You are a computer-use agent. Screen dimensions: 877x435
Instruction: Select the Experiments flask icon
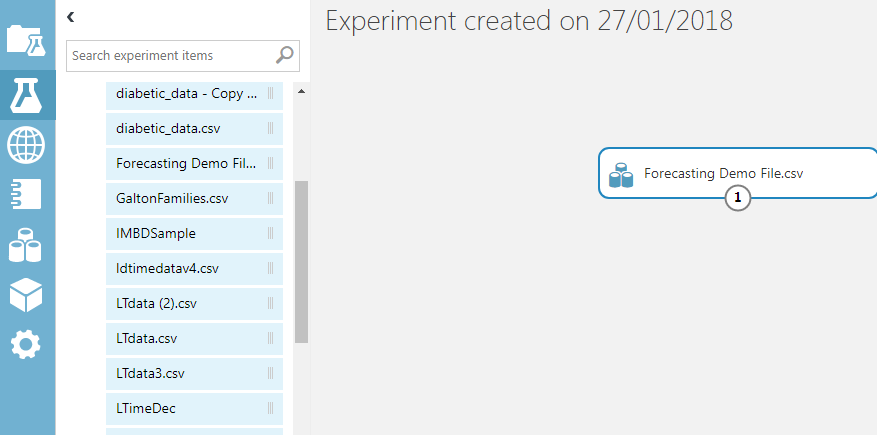(x=27, y=93)
